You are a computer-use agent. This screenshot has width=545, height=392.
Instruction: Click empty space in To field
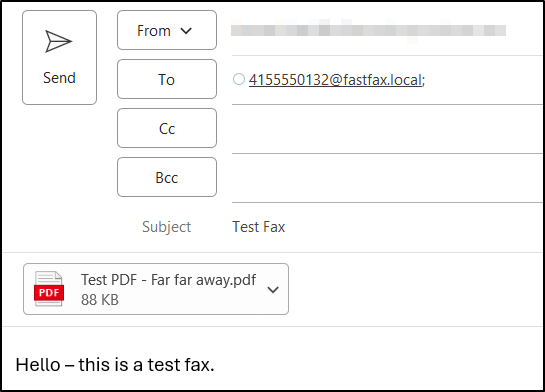483,80
